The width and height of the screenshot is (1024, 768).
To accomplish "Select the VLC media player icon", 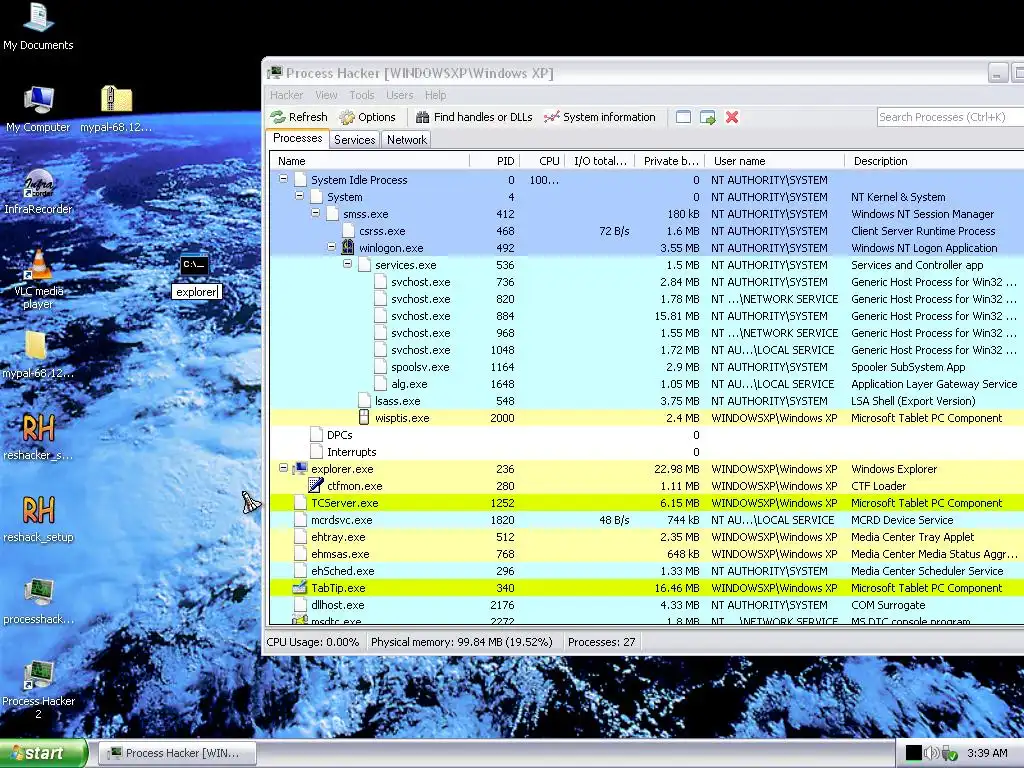I will [x=38, y=280].
